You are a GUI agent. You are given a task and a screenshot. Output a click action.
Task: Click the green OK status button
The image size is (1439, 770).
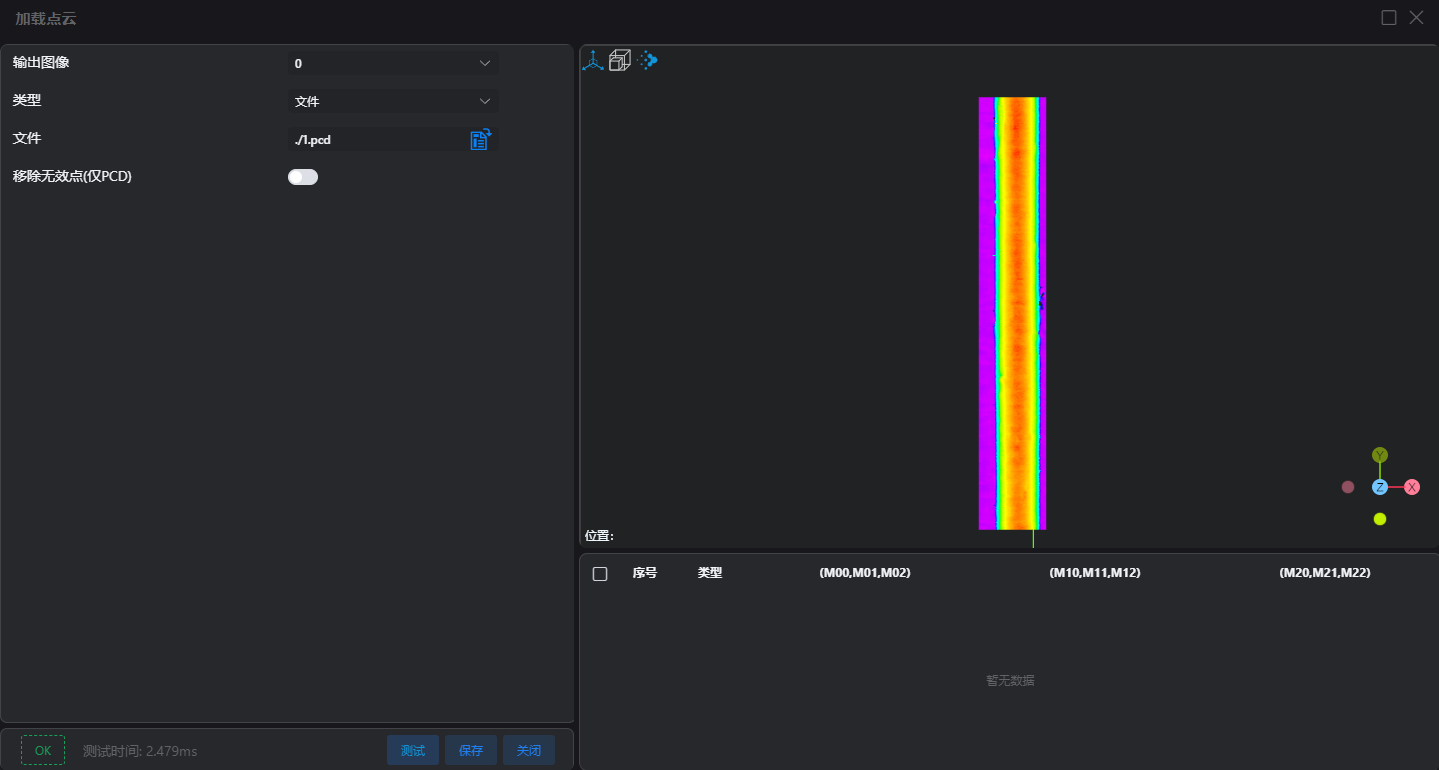coord(43,750)
